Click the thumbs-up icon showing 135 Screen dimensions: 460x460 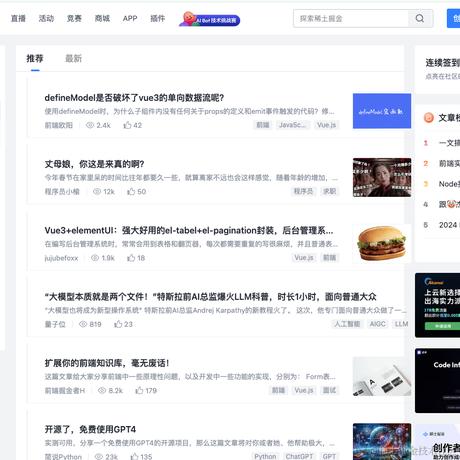click(135, 456)
